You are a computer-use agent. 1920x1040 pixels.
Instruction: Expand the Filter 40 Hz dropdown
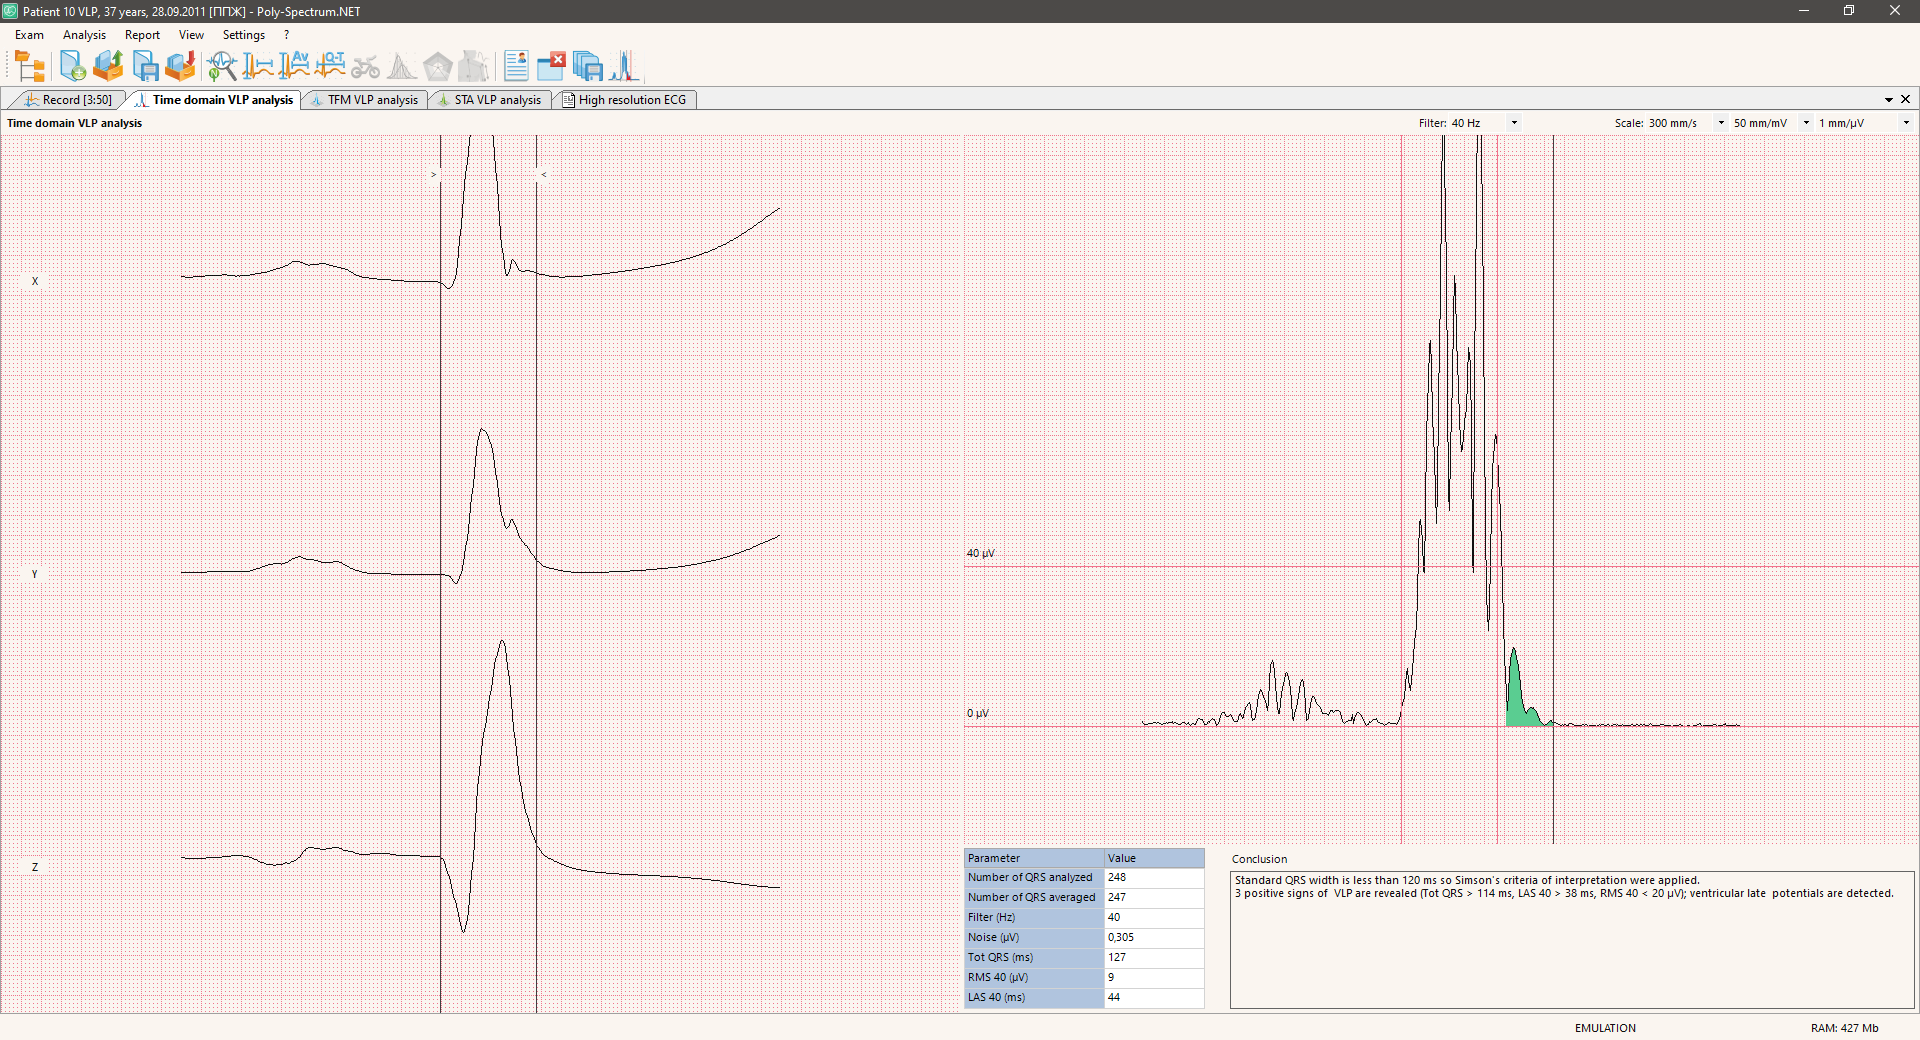coord(1514,123)
